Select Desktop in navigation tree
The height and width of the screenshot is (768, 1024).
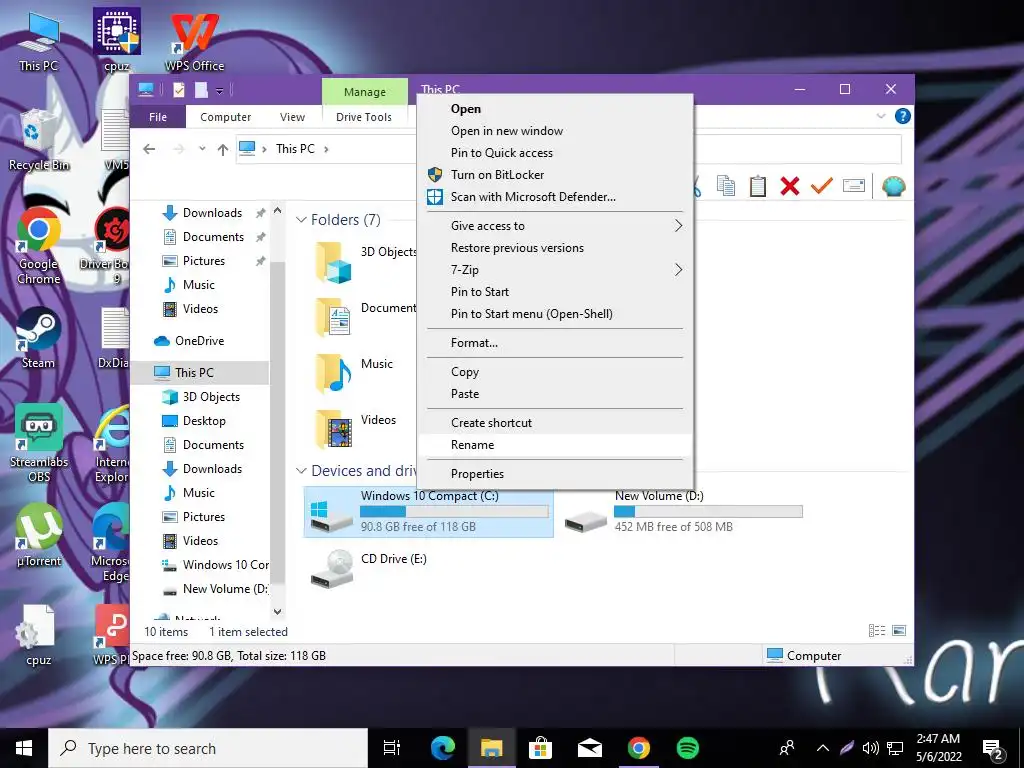point(204,421)
